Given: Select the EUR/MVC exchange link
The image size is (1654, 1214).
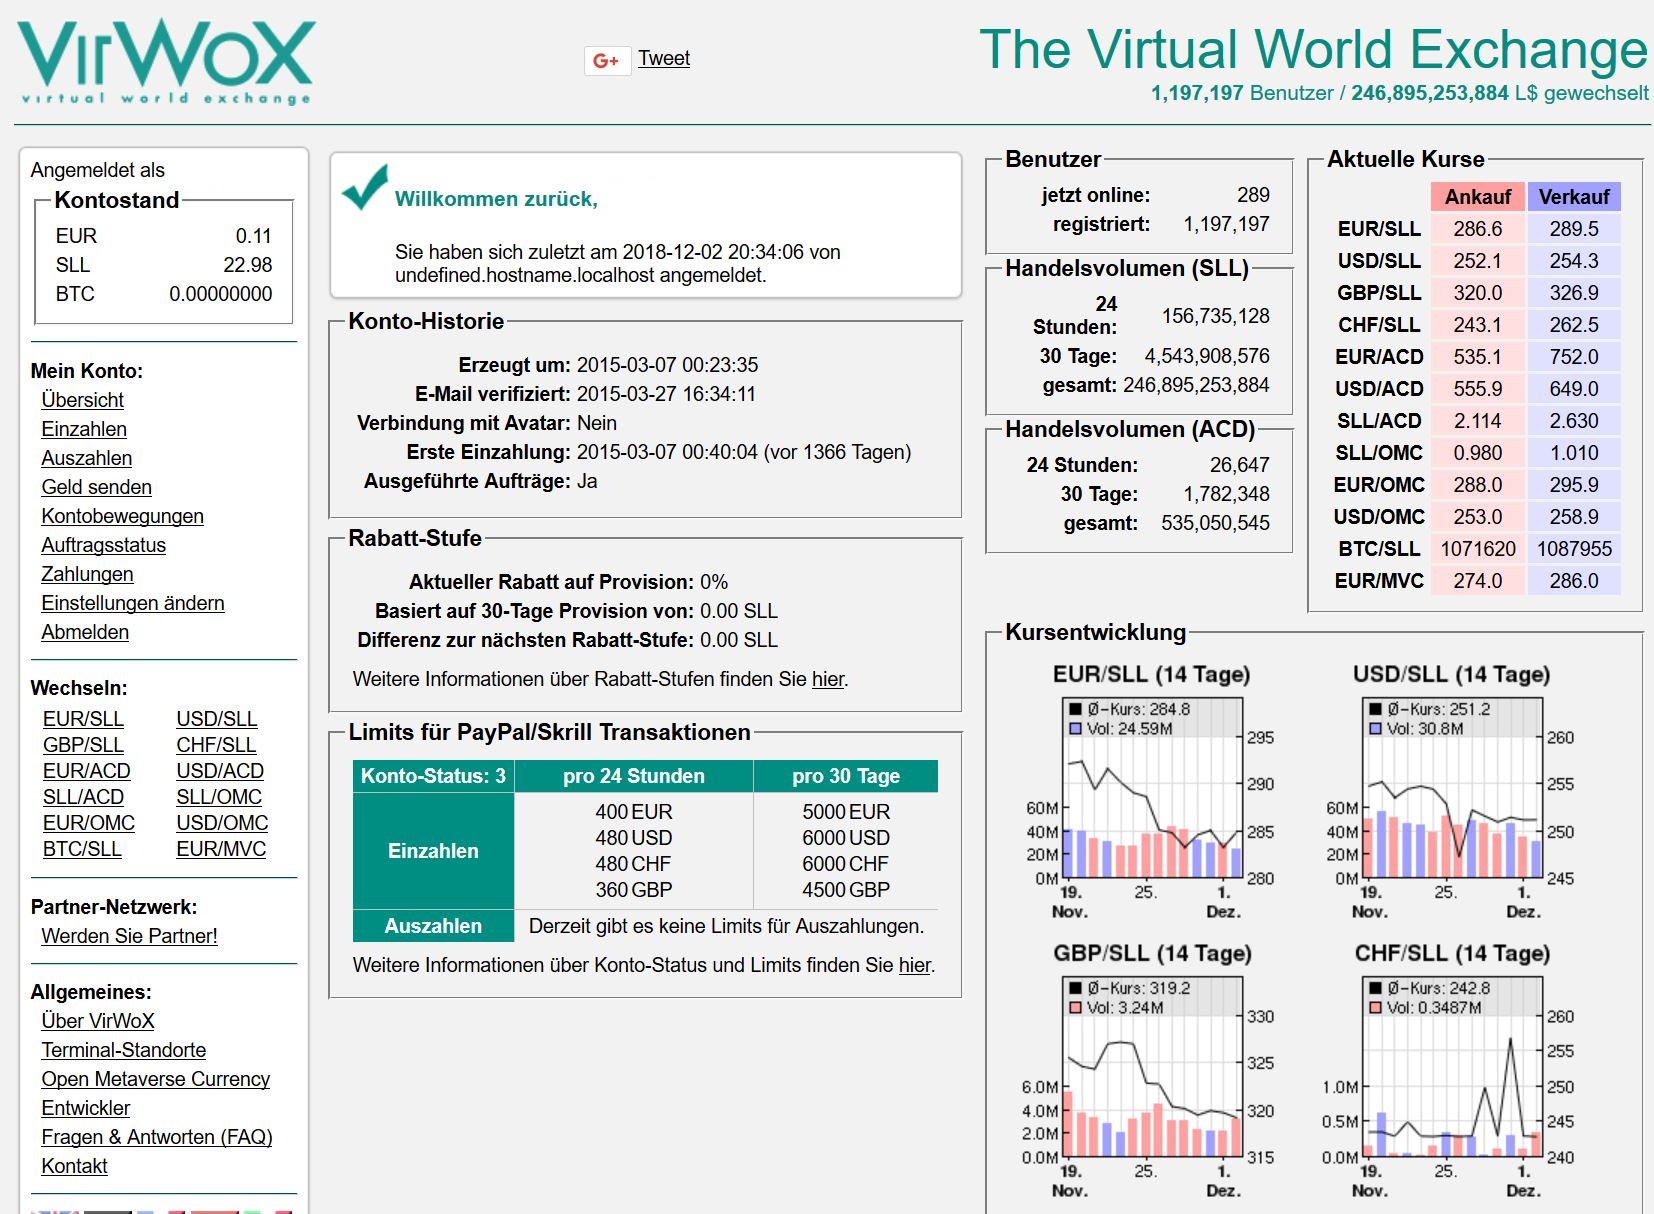Looking at the screenshot, I should coord(221,849).
